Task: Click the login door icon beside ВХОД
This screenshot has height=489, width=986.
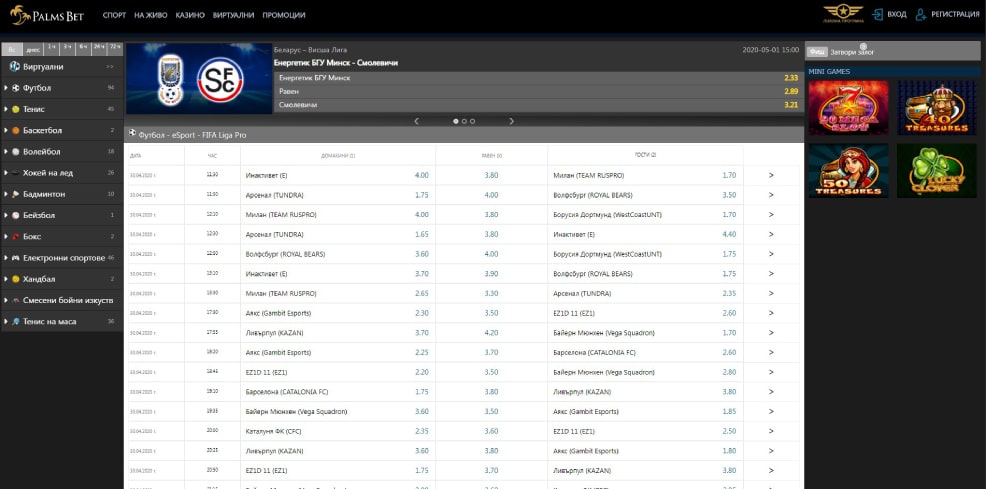Action: [877, 15]
